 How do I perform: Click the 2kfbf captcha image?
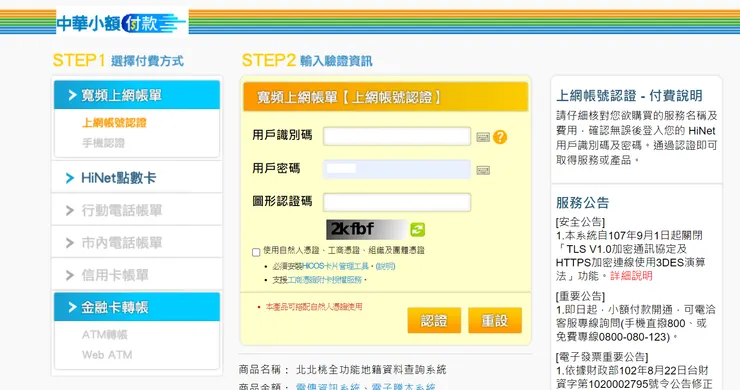click(x=366, y=229)
